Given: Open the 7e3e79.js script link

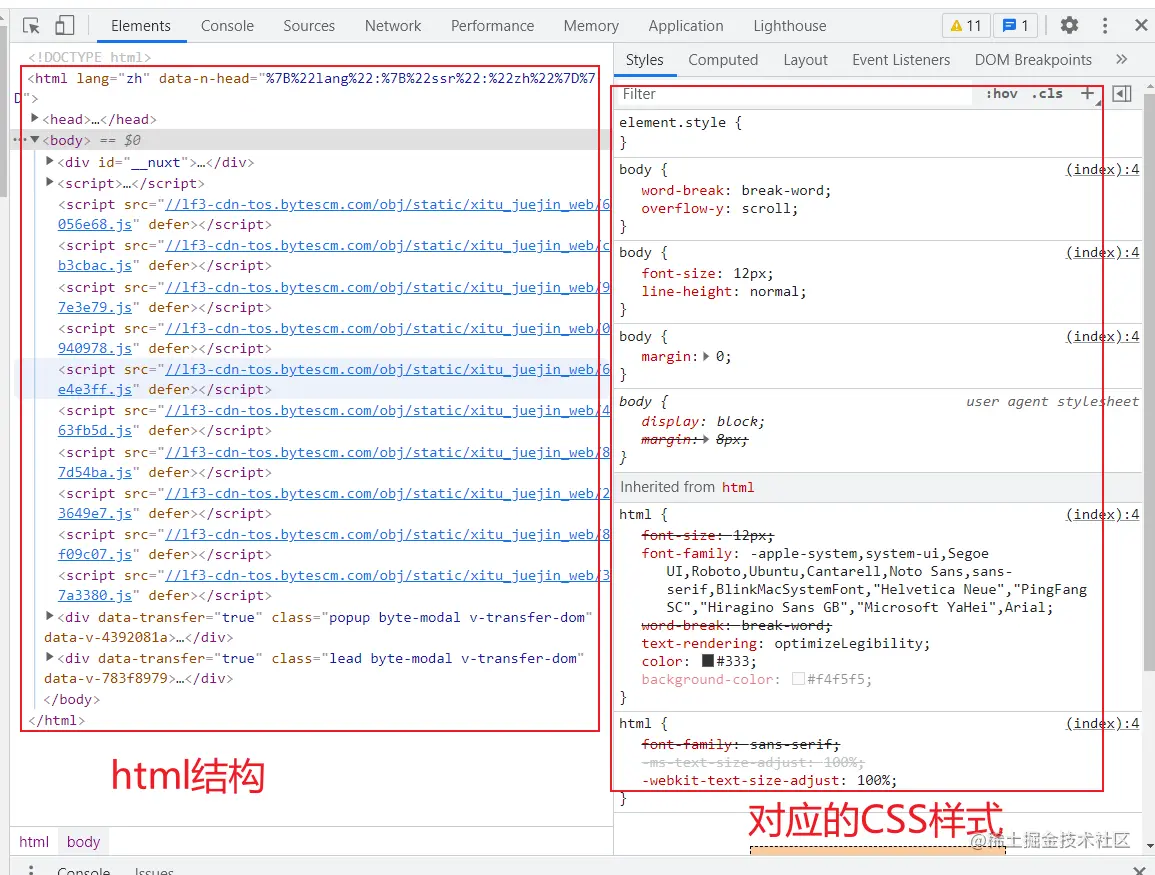Looking at the screenshot, I should (95, 308).
